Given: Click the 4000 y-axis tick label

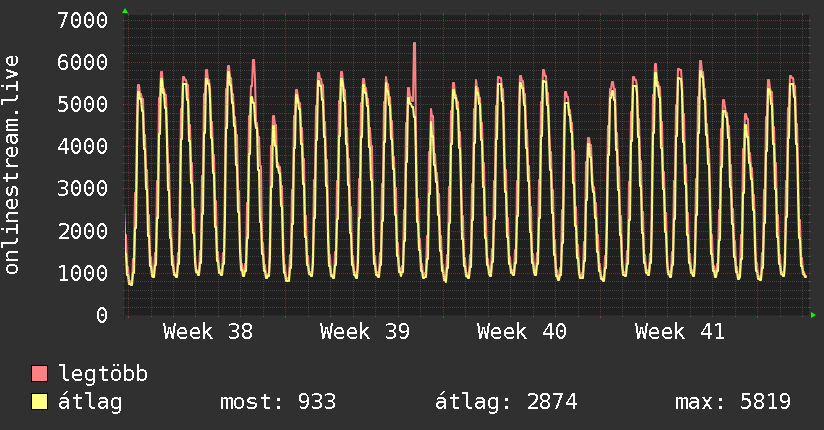Looking at the screenshot, I should click(83, 147).
